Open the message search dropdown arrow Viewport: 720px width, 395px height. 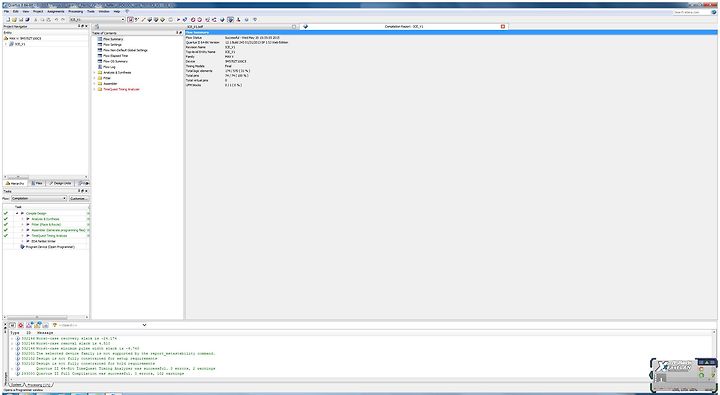(x=144, y=325)
